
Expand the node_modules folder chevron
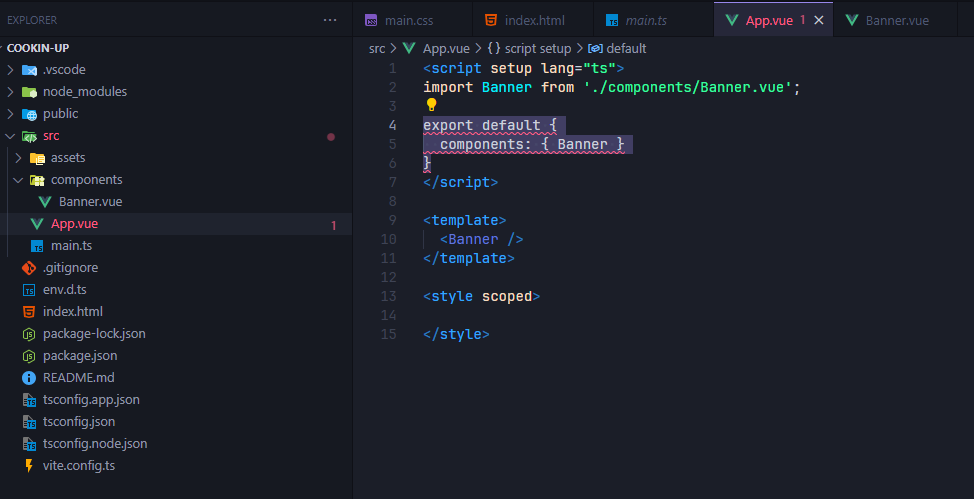click(x=11, y=92)
